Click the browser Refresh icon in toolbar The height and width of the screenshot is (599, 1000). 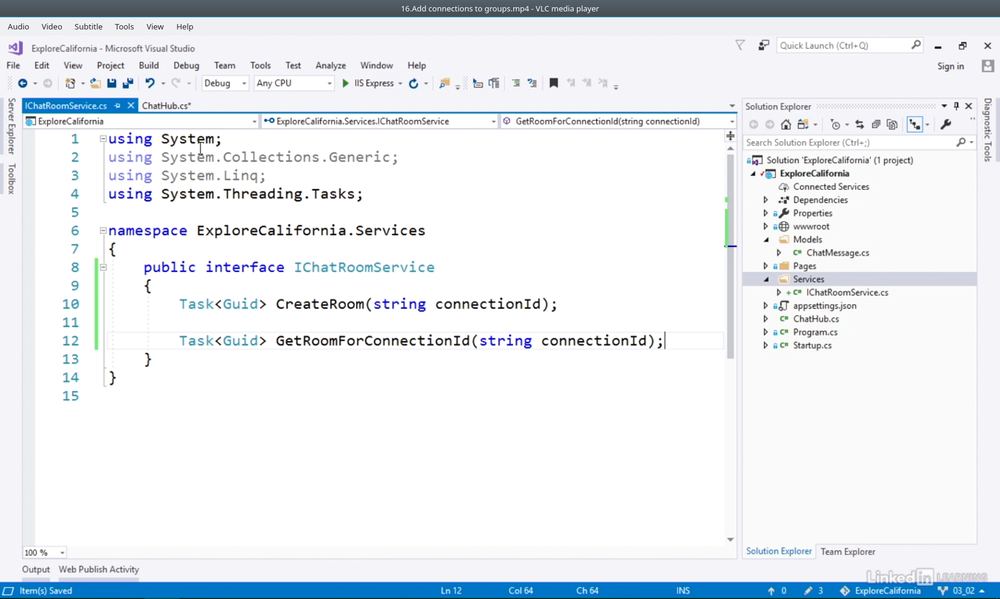[x=413, y=83]
